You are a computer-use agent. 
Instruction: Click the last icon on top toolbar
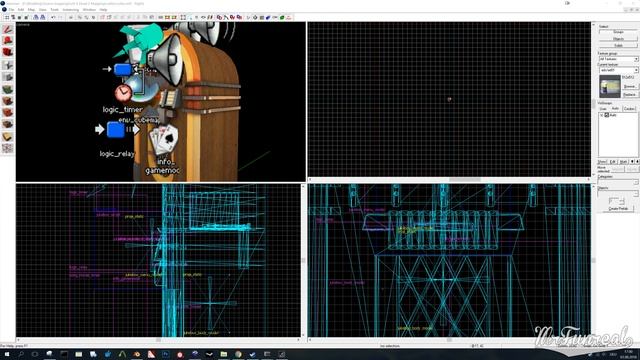[289, 17]
